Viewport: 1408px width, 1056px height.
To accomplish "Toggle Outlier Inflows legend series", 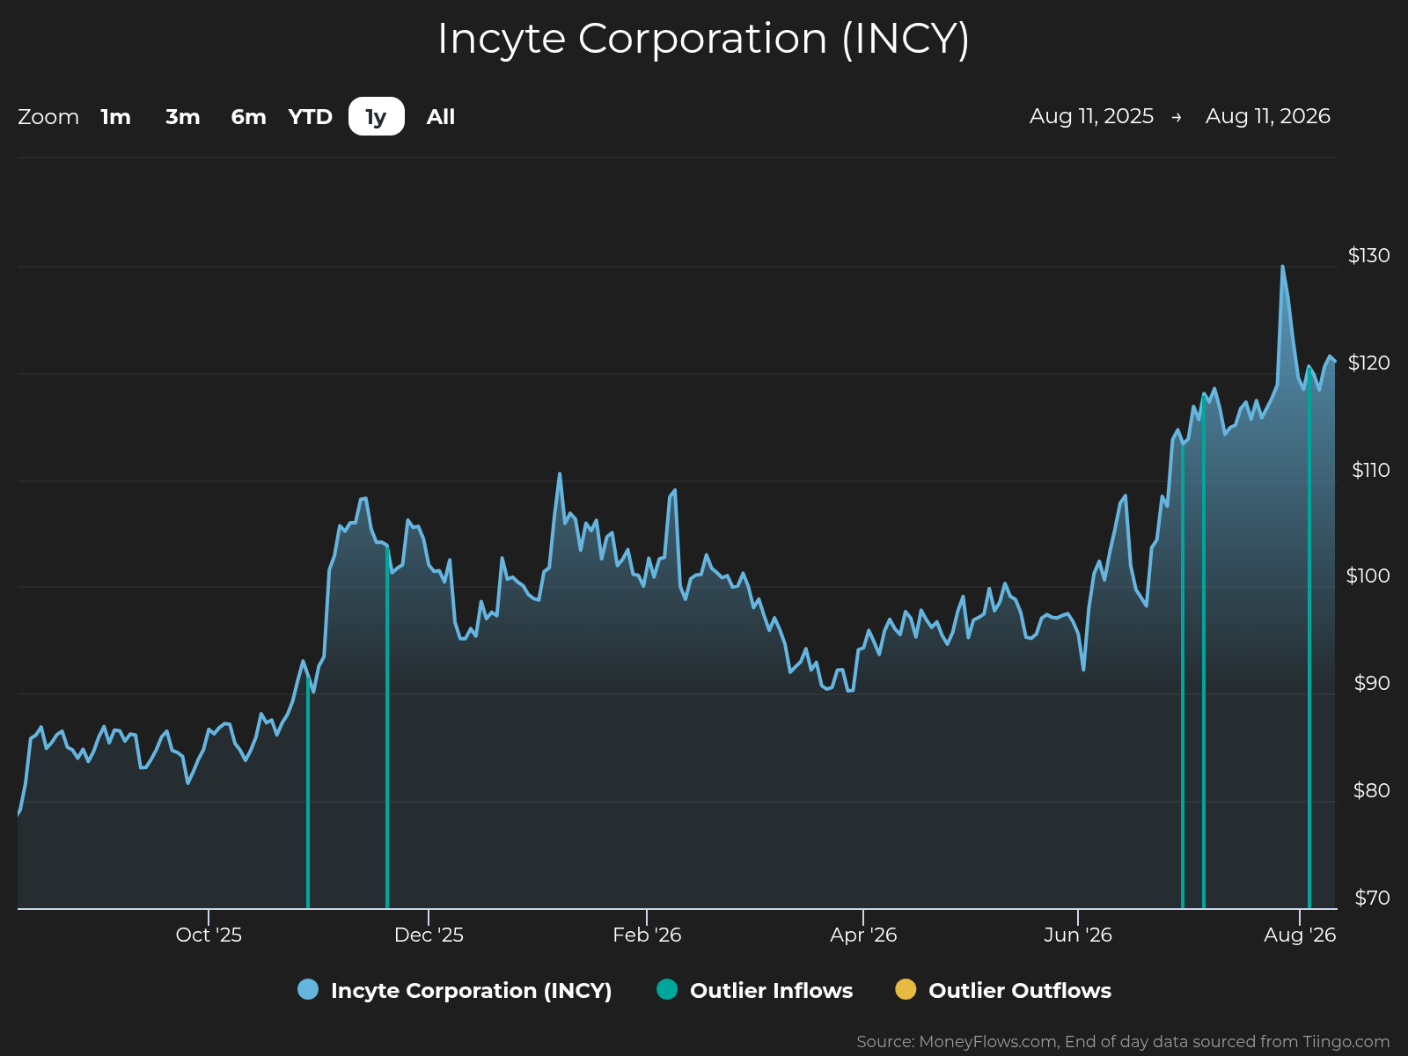I will [x=755, y=990].
